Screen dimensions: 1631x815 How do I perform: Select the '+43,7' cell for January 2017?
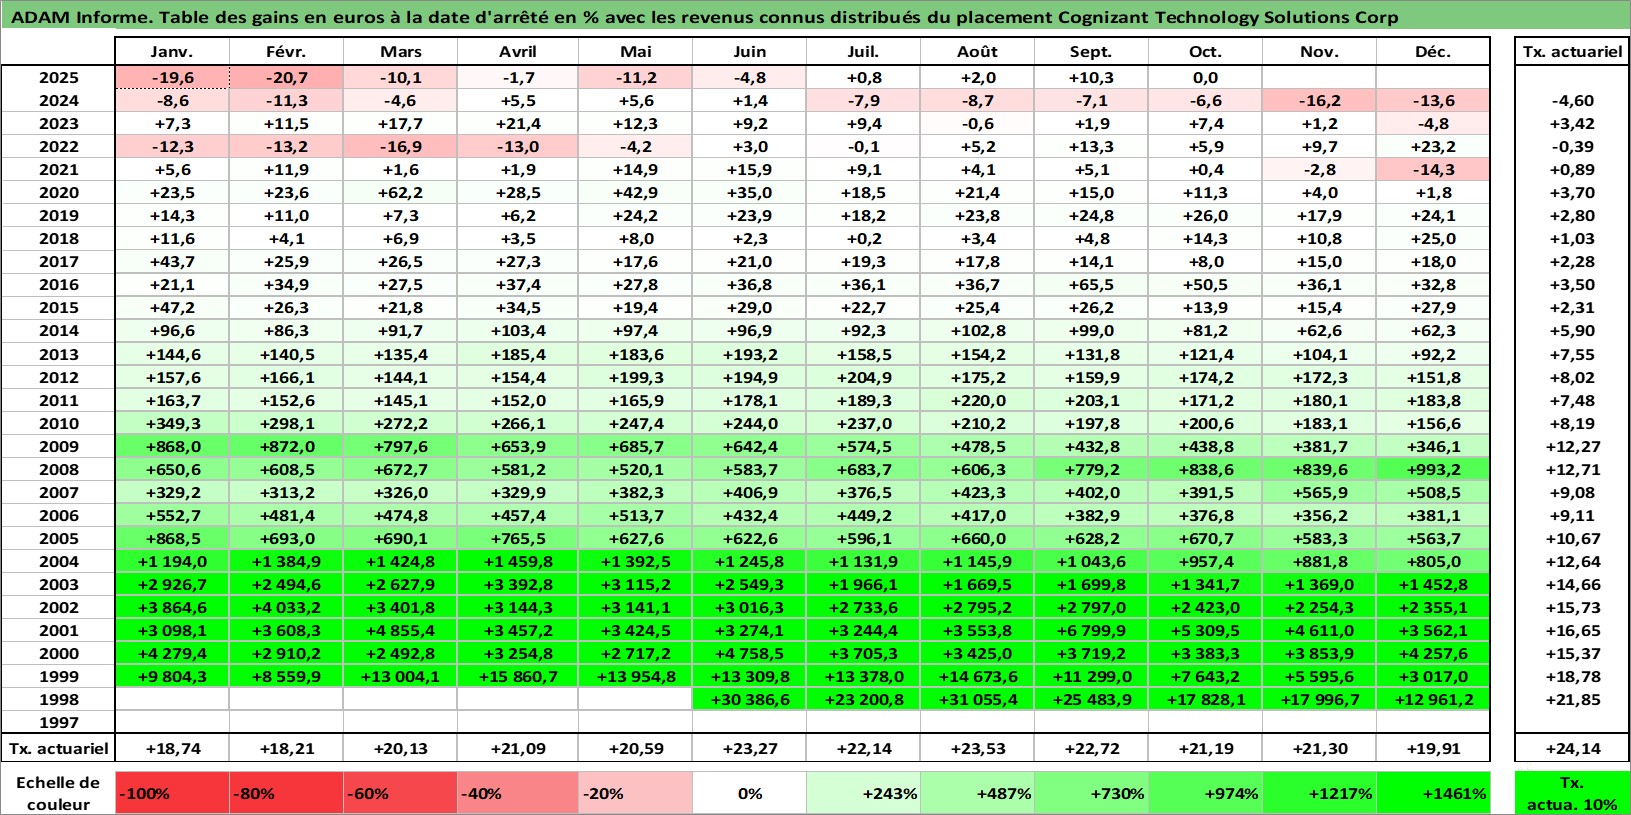point(172,261)
